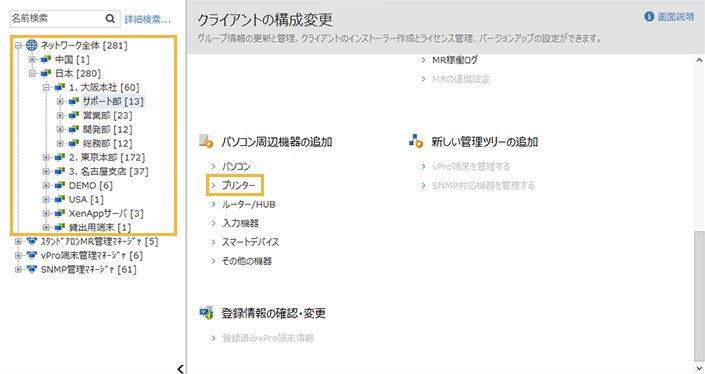This screenshot has height=374, width=705.
Task: Expand the 3. 名古屋支店 [37] node
Action: click(46, 171)
